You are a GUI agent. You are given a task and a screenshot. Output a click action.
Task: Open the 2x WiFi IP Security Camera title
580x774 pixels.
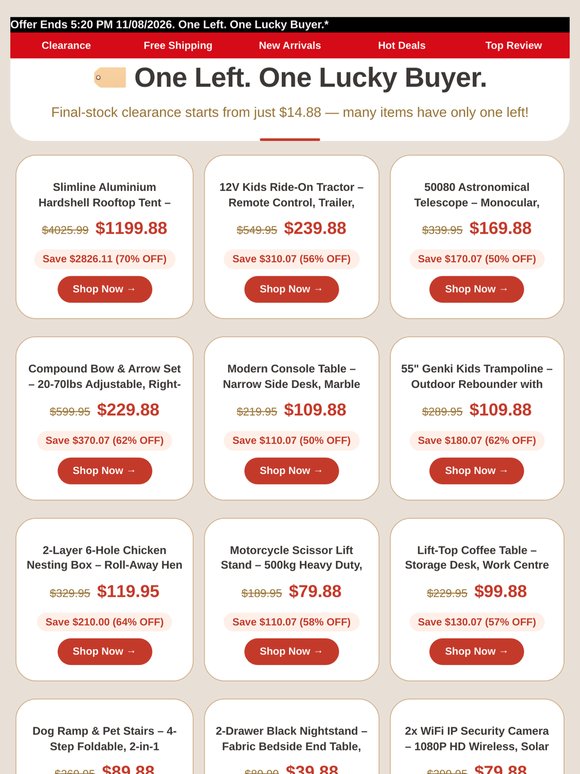[476, 738]
